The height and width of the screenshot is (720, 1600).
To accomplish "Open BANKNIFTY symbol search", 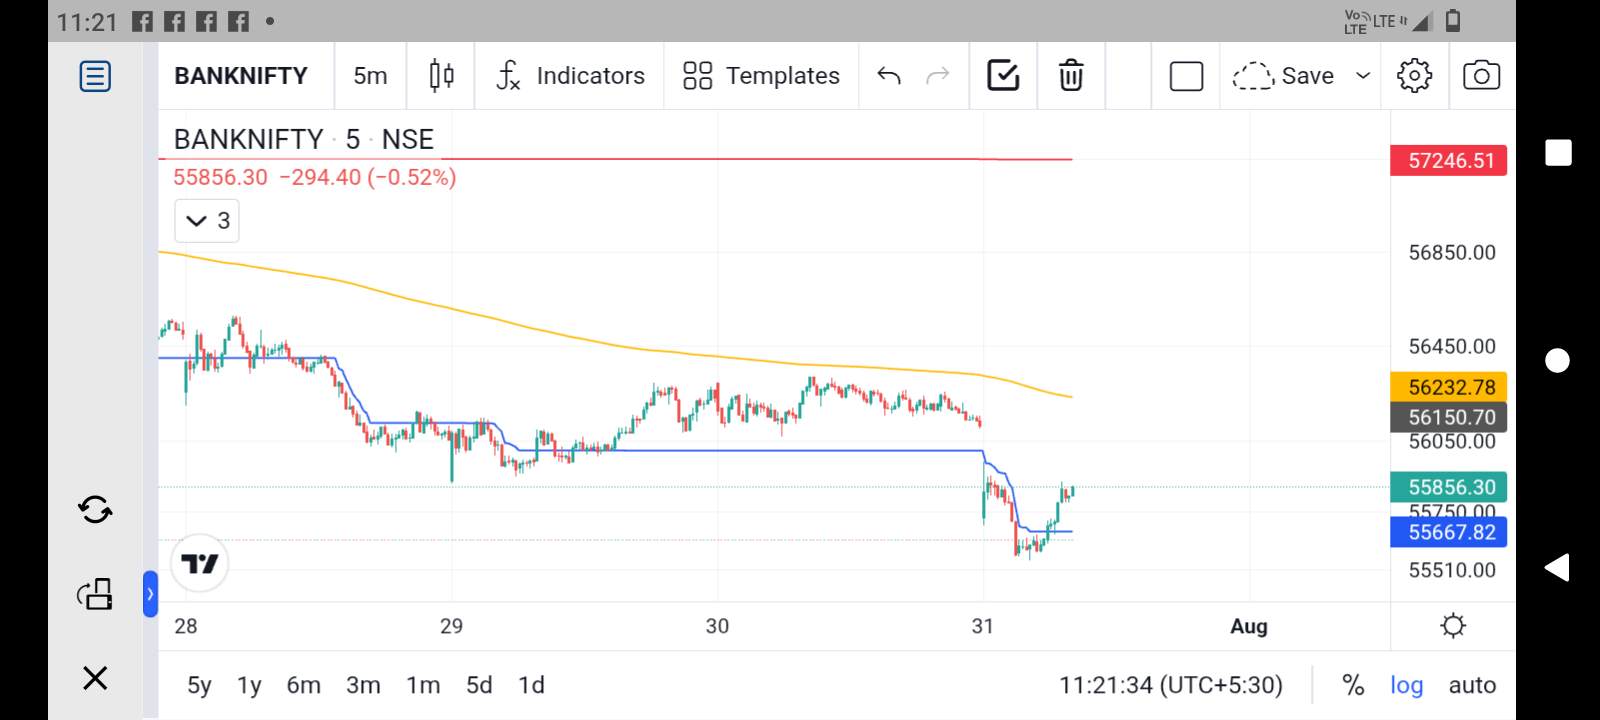I will point(241,76).
